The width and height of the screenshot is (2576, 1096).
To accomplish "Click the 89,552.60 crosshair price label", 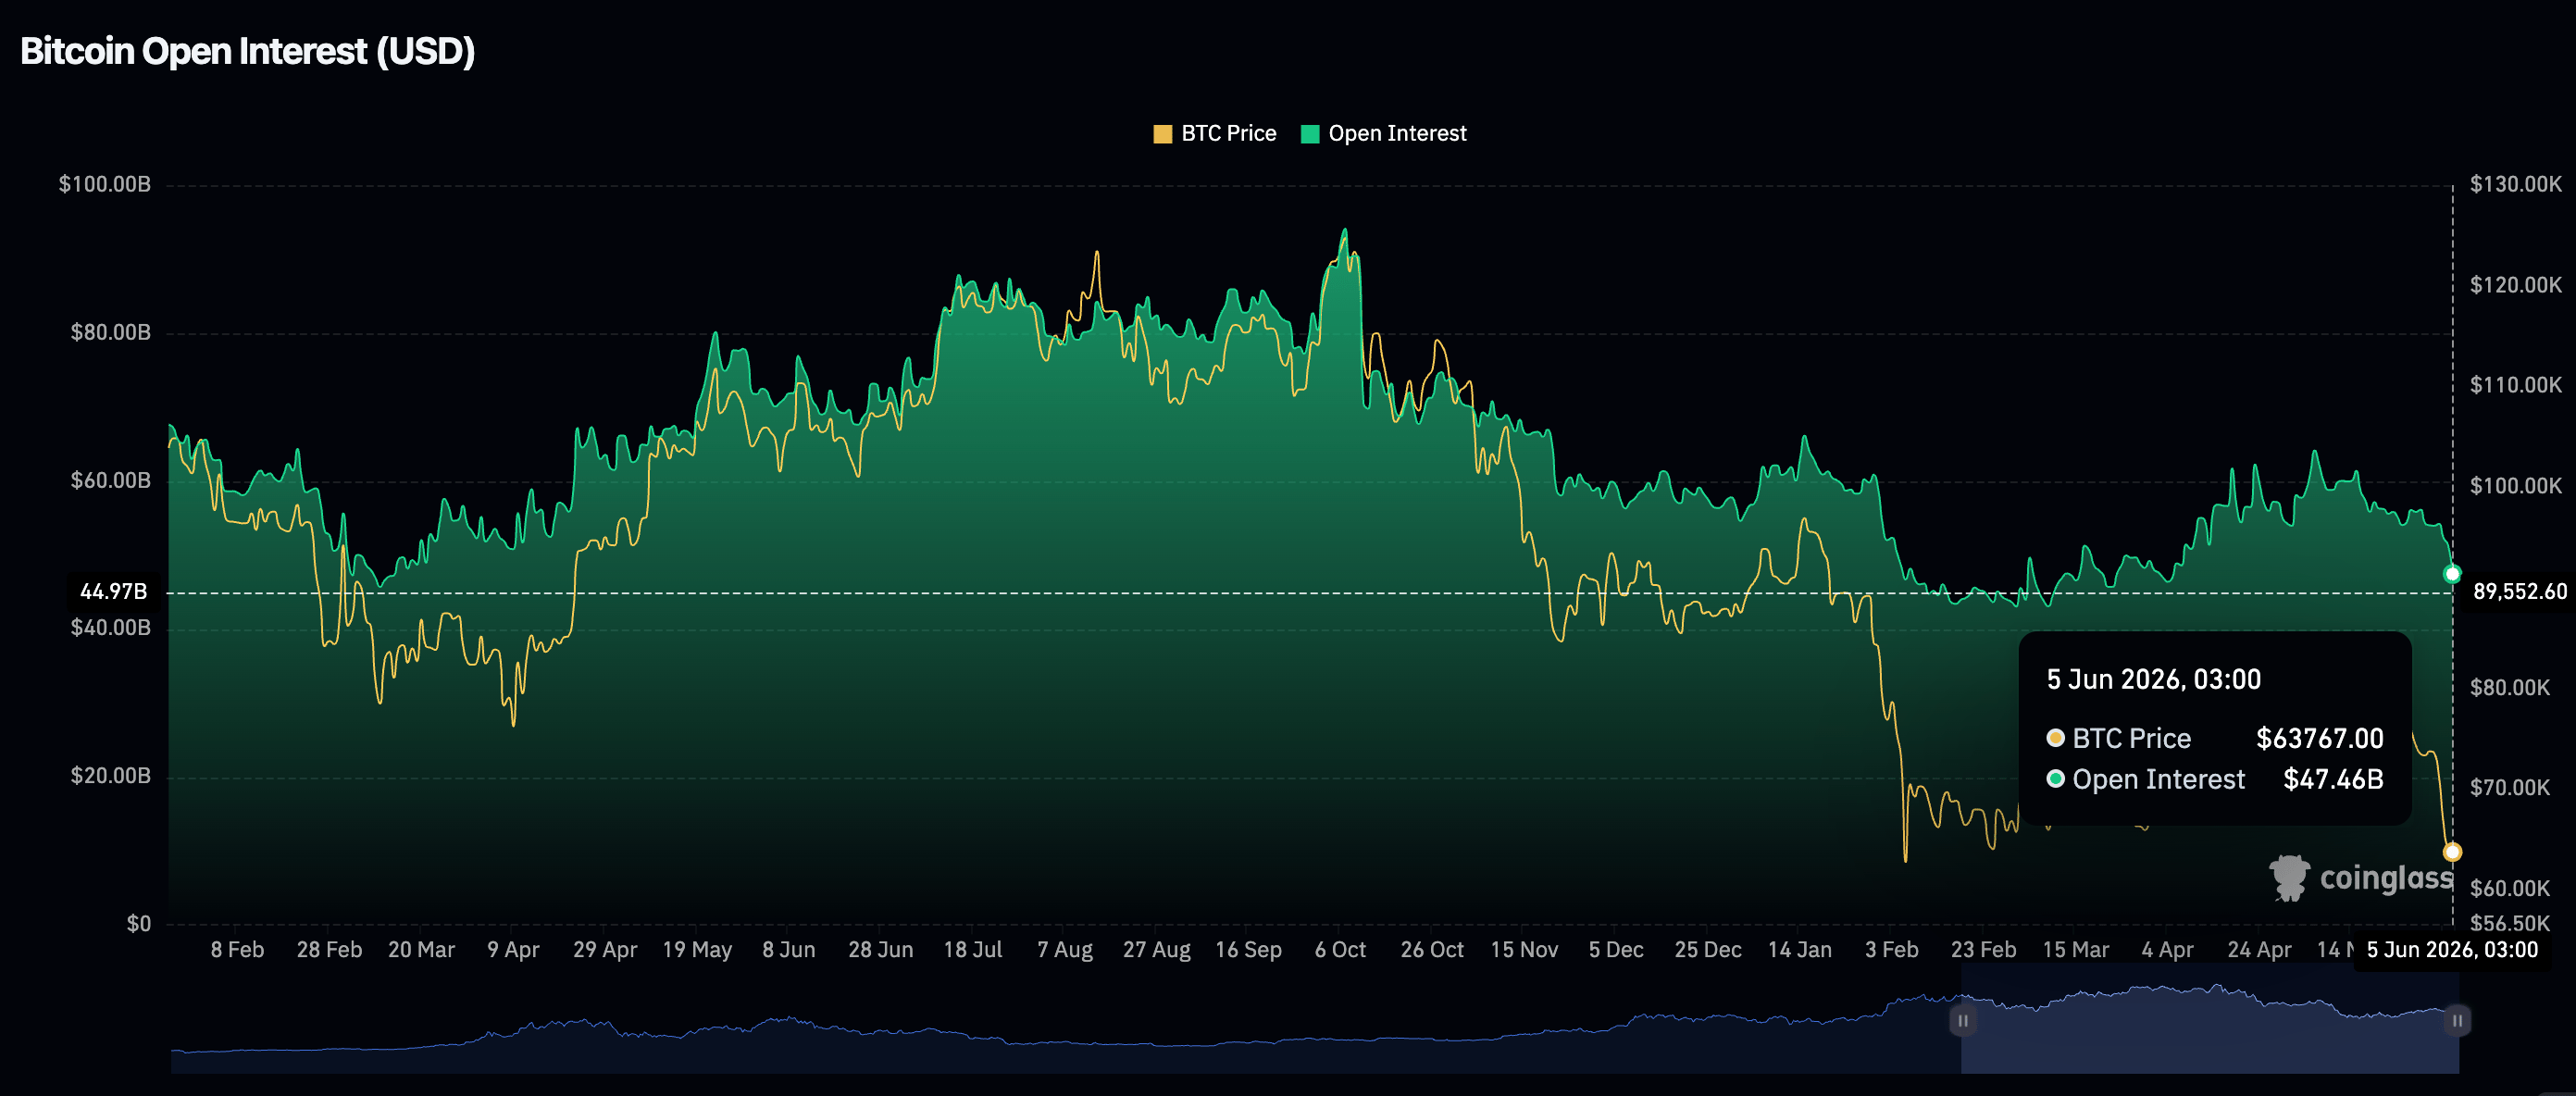I will coord(2520,592).
